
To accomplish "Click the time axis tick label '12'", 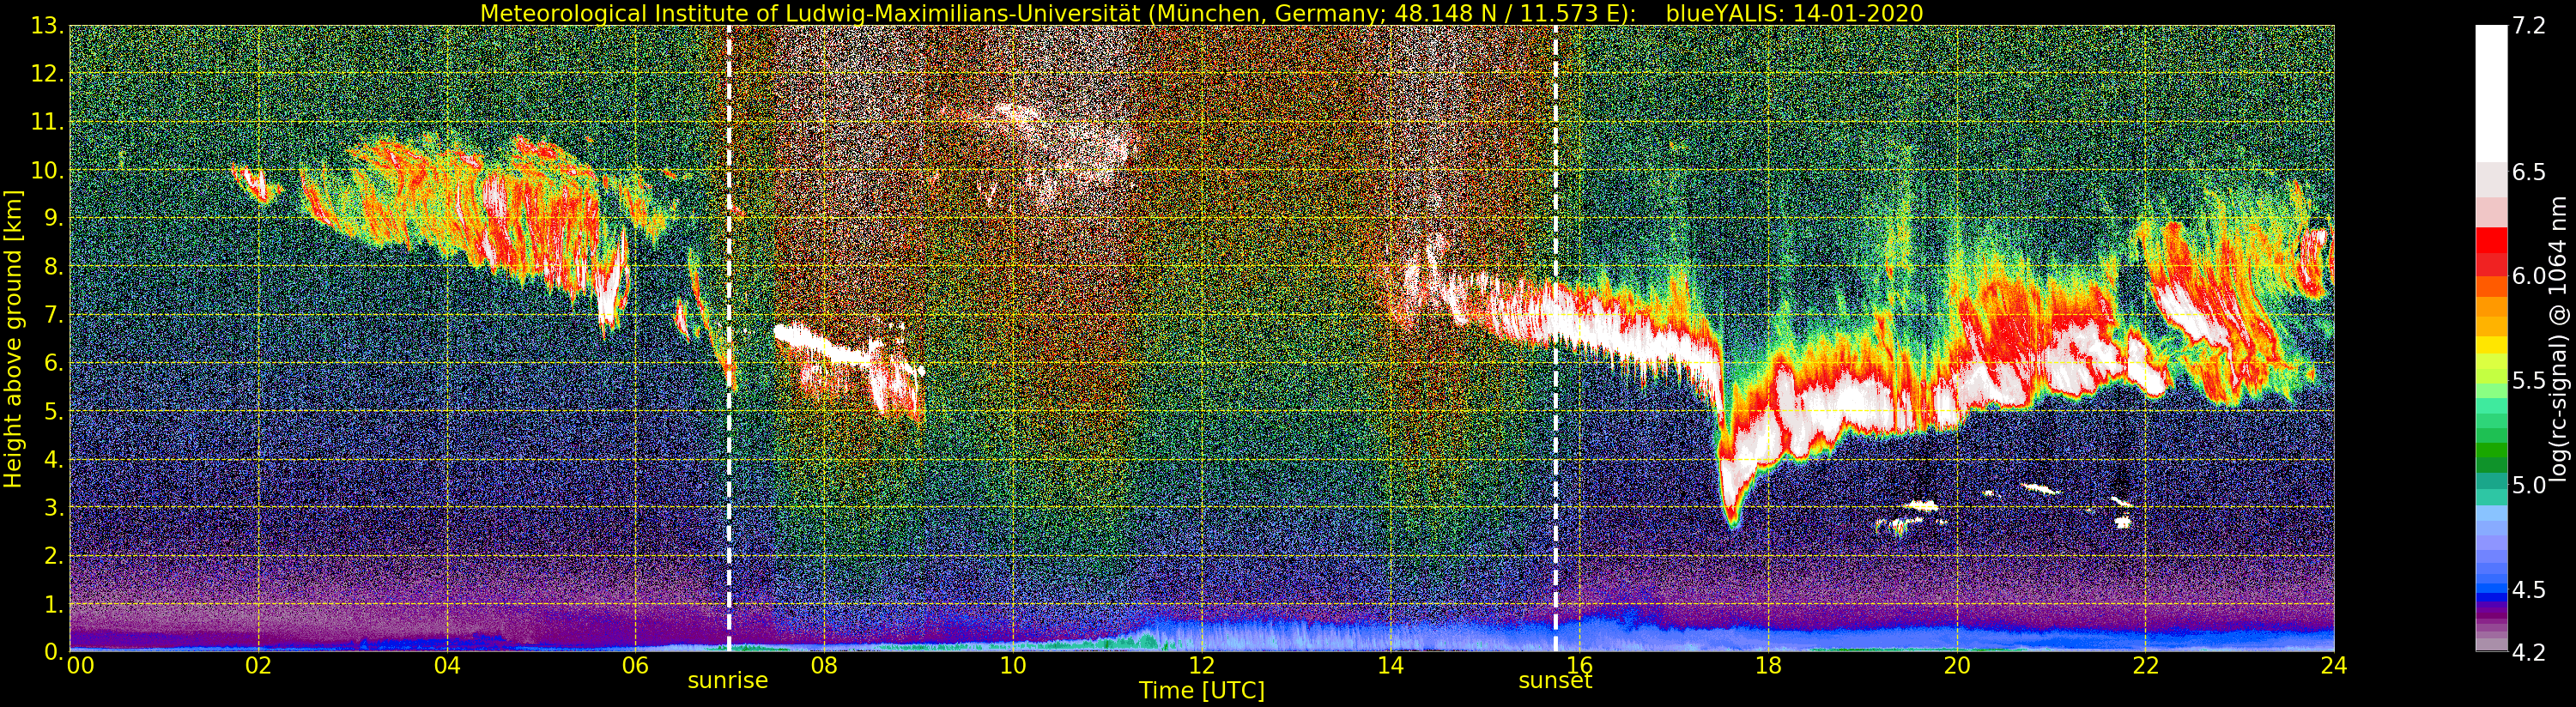I will click(1202, 665).
